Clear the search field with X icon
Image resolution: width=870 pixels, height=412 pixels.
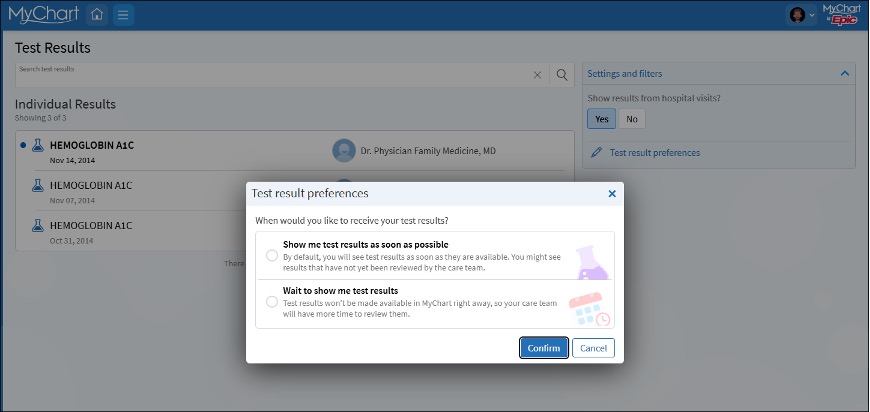(x=537, y=74)
